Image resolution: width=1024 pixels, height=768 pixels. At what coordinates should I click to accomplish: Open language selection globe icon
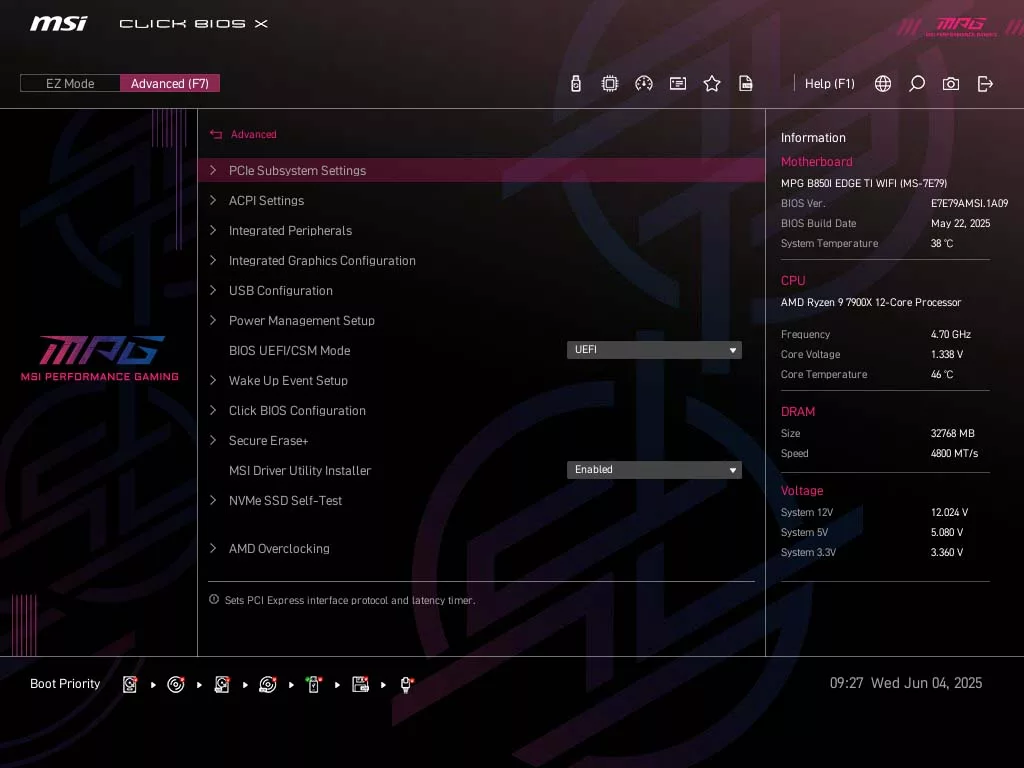[883, 84]
